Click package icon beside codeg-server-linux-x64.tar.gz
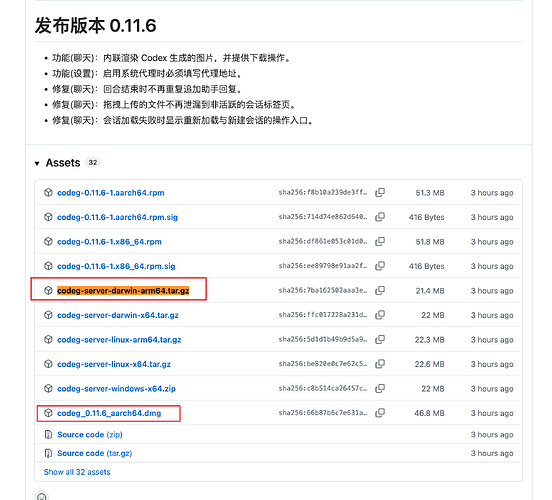 point(48,364)
